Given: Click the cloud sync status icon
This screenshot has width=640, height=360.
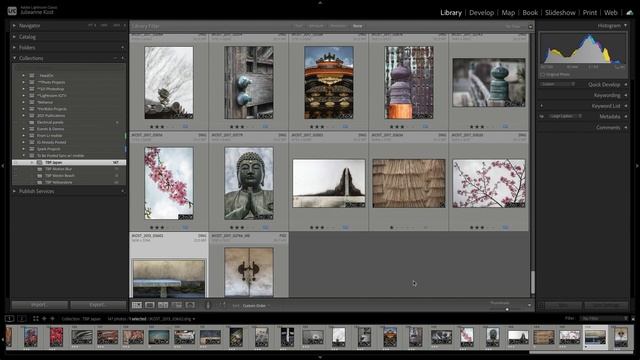Looking at the screenshot, I should [630, 13].
